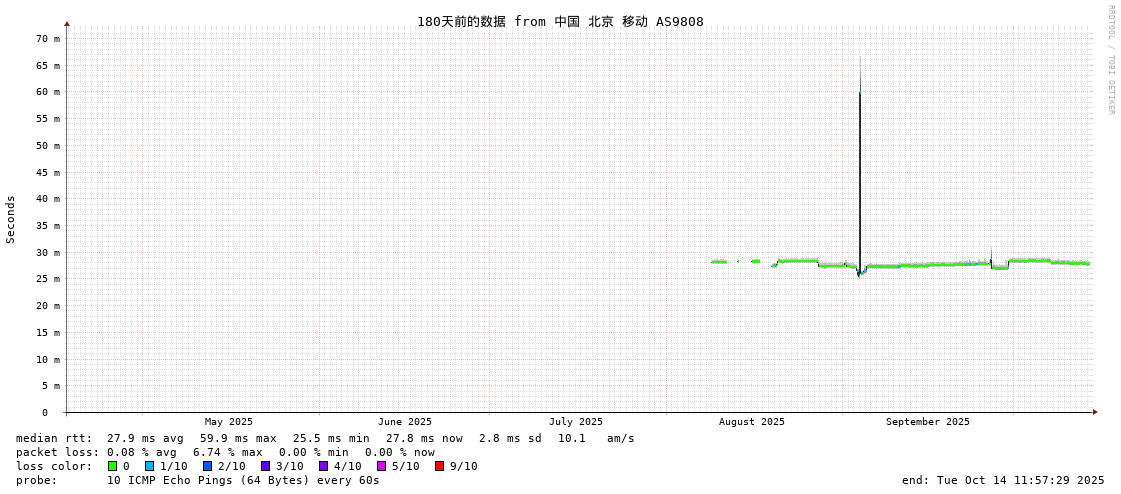
Task: Click the '25.5 ms min' rtt value
Action: [x=331, y=438]
